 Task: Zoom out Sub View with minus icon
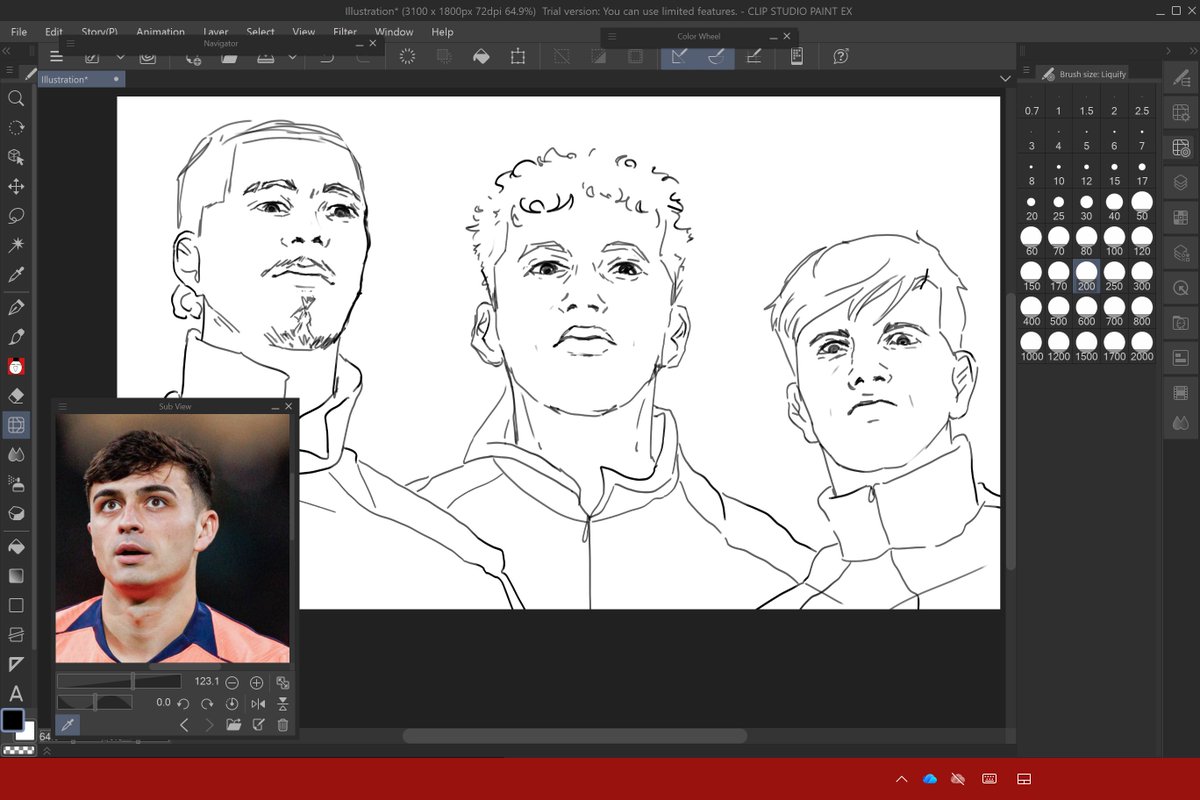click(x=232, y=682)
